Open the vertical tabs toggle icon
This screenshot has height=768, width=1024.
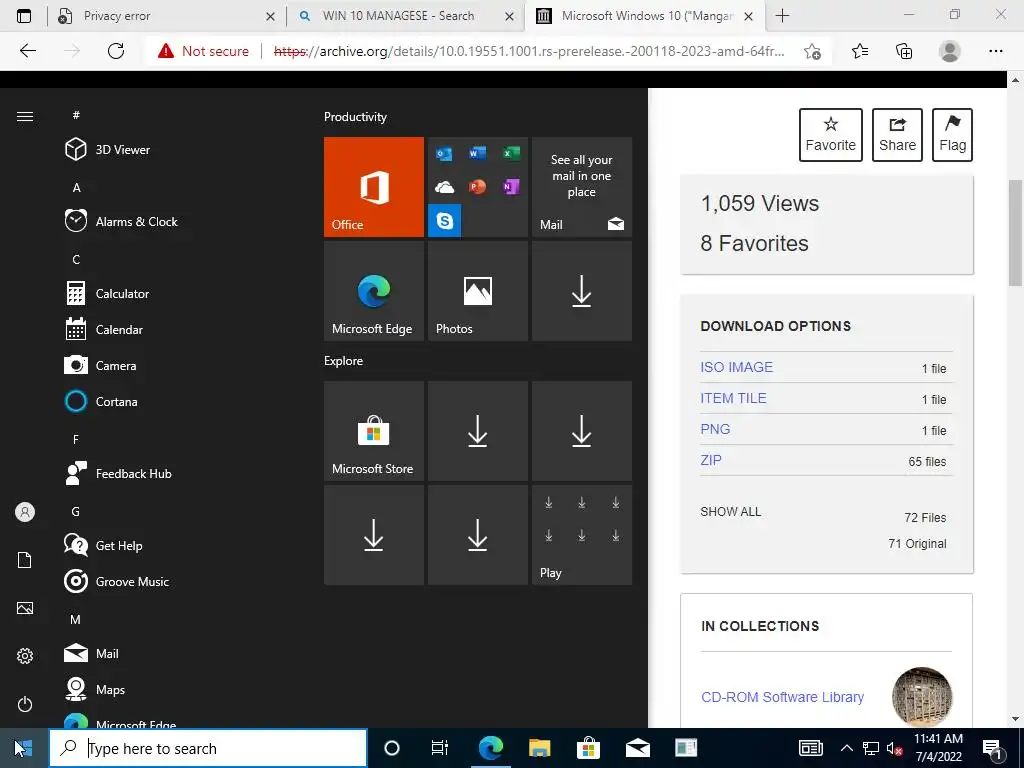click(x=24, y=16)
